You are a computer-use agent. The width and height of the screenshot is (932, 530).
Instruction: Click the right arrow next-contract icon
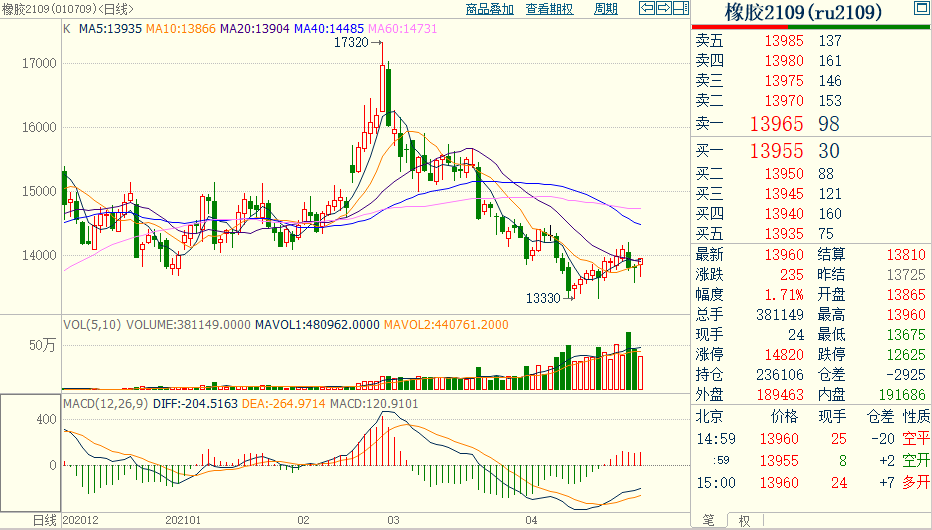coord(663,8)
